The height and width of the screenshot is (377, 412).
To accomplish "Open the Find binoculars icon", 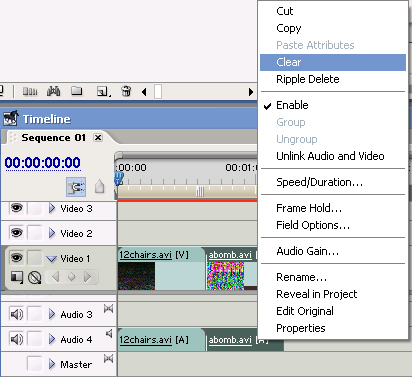I will click(53, 91).
